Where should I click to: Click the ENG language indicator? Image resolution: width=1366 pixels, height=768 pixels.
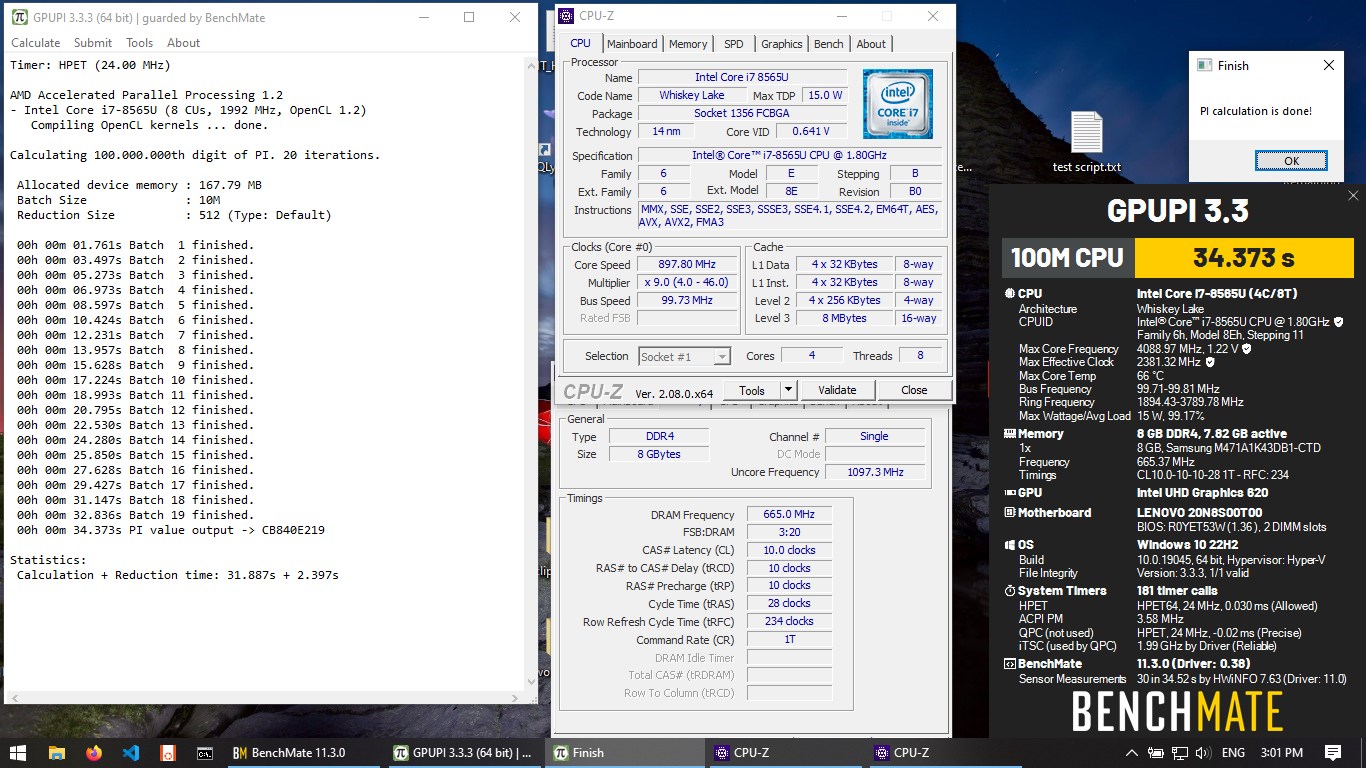1234,753
